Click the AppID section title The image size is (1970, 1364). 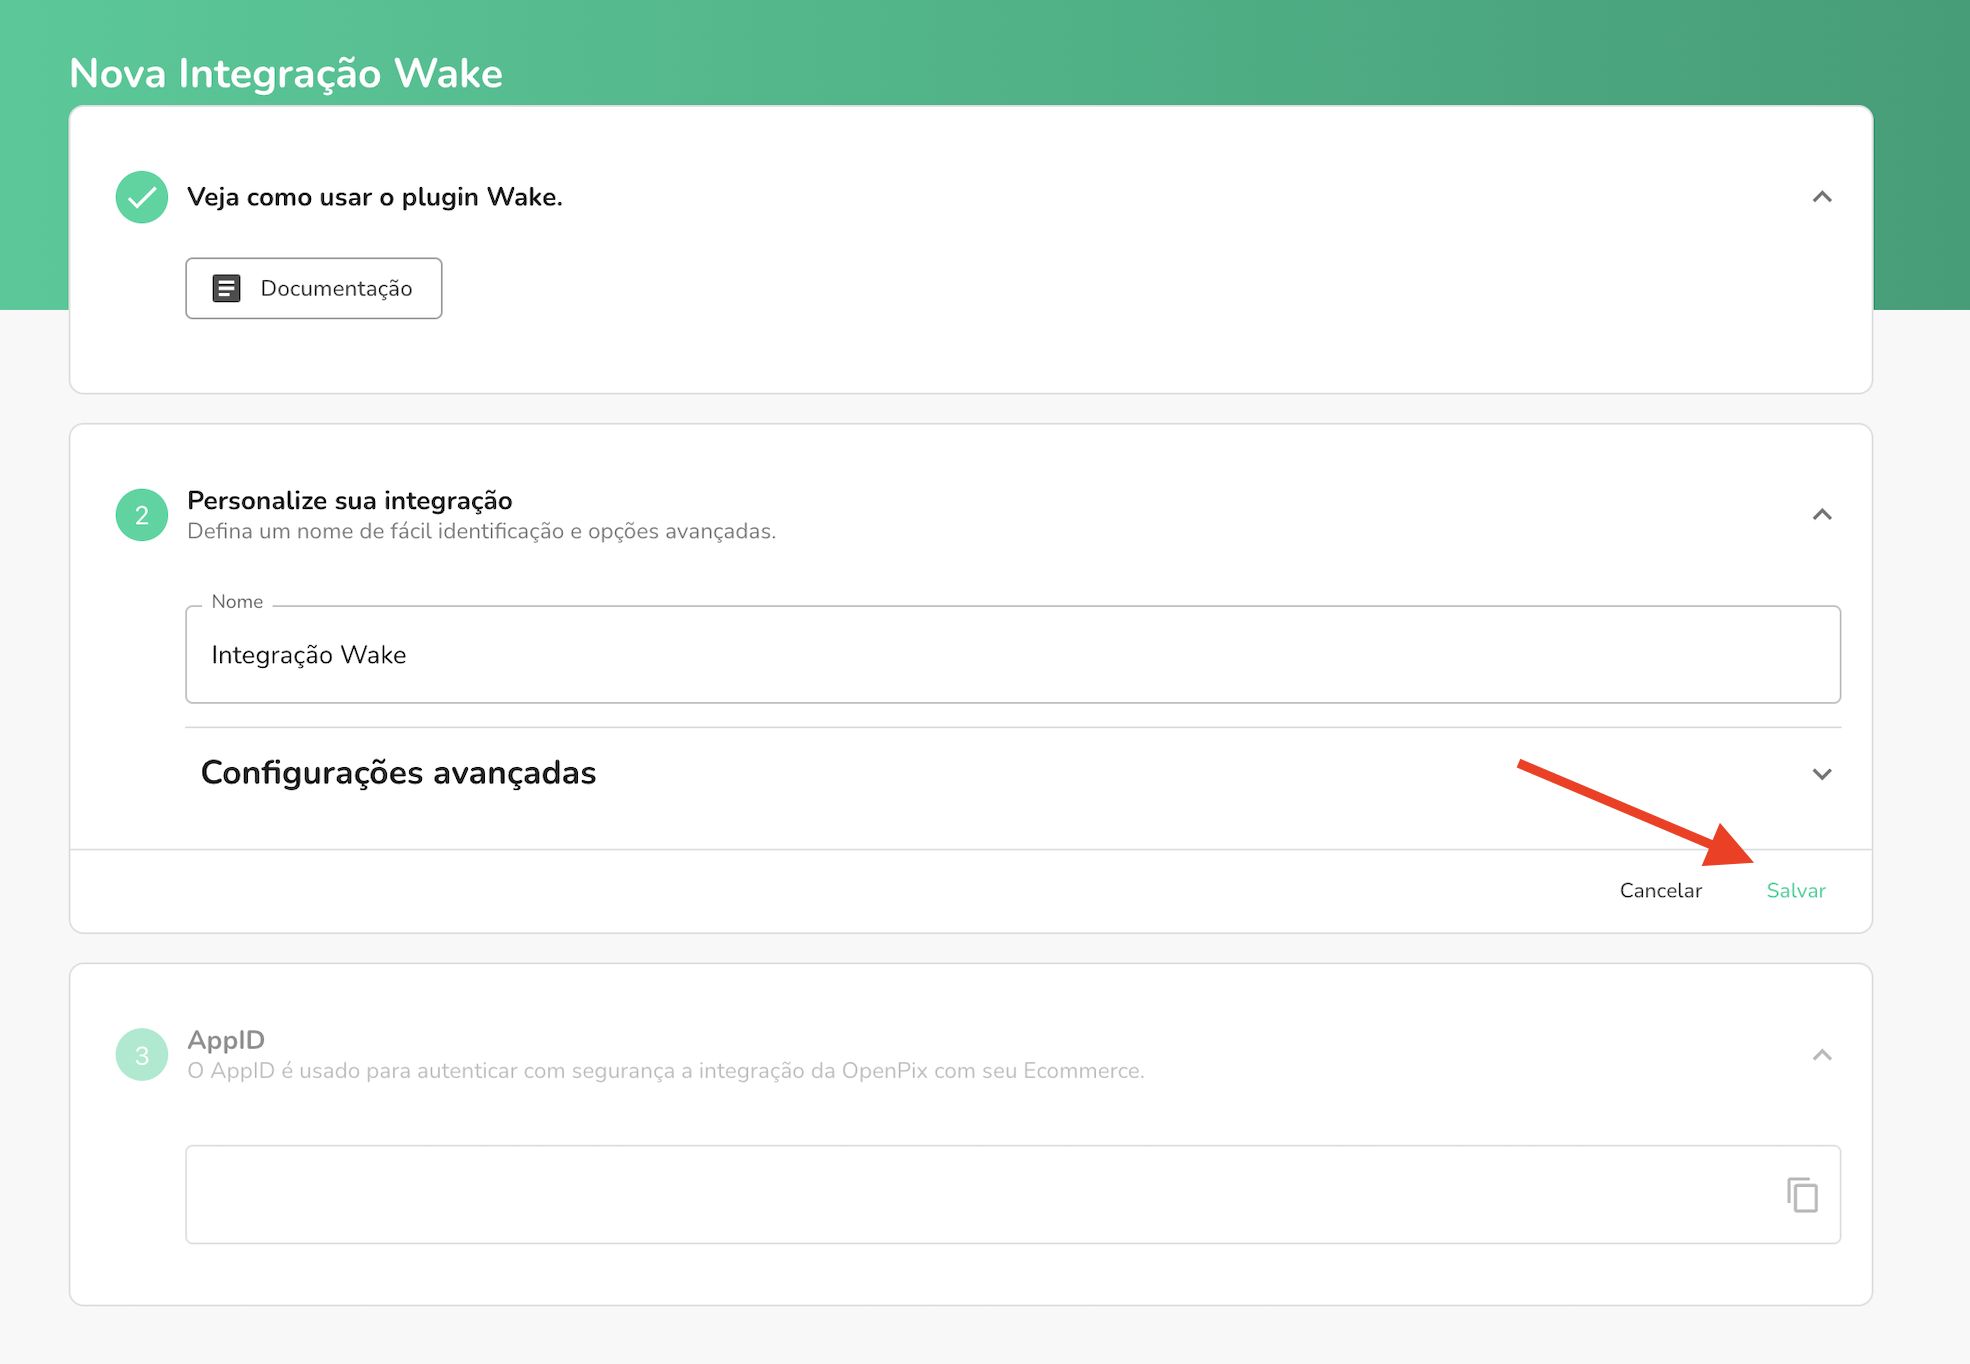(226, 1040)
